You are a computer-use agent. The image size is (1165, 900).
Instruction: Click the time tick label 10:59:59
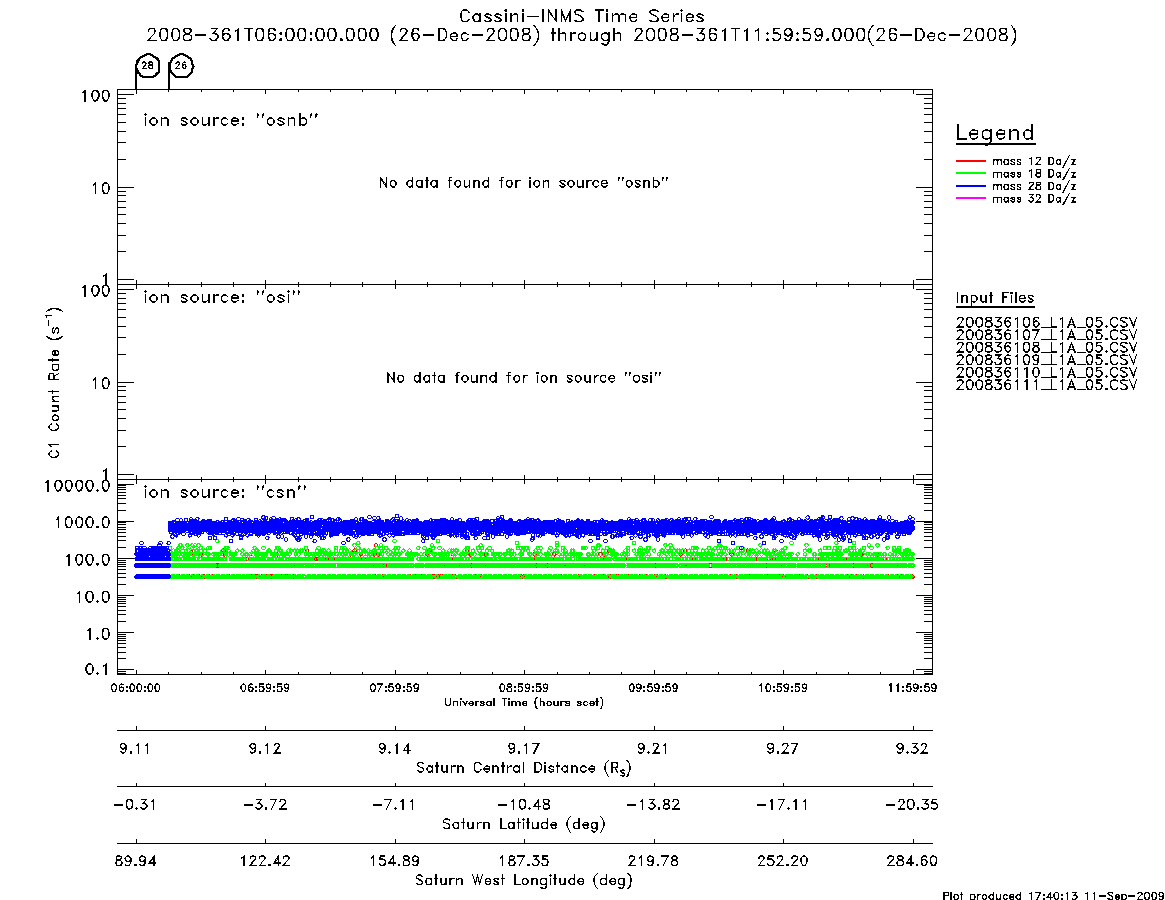[x=782, y=688]
